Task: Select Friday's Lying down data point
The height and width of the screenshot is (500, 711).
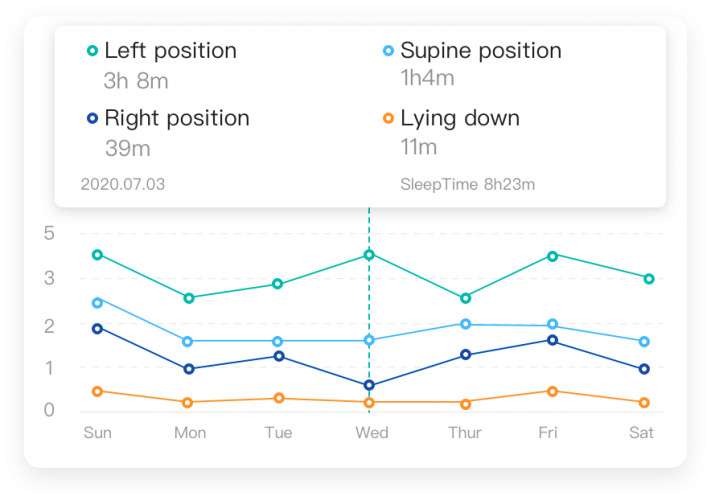Action: point(552,391)
